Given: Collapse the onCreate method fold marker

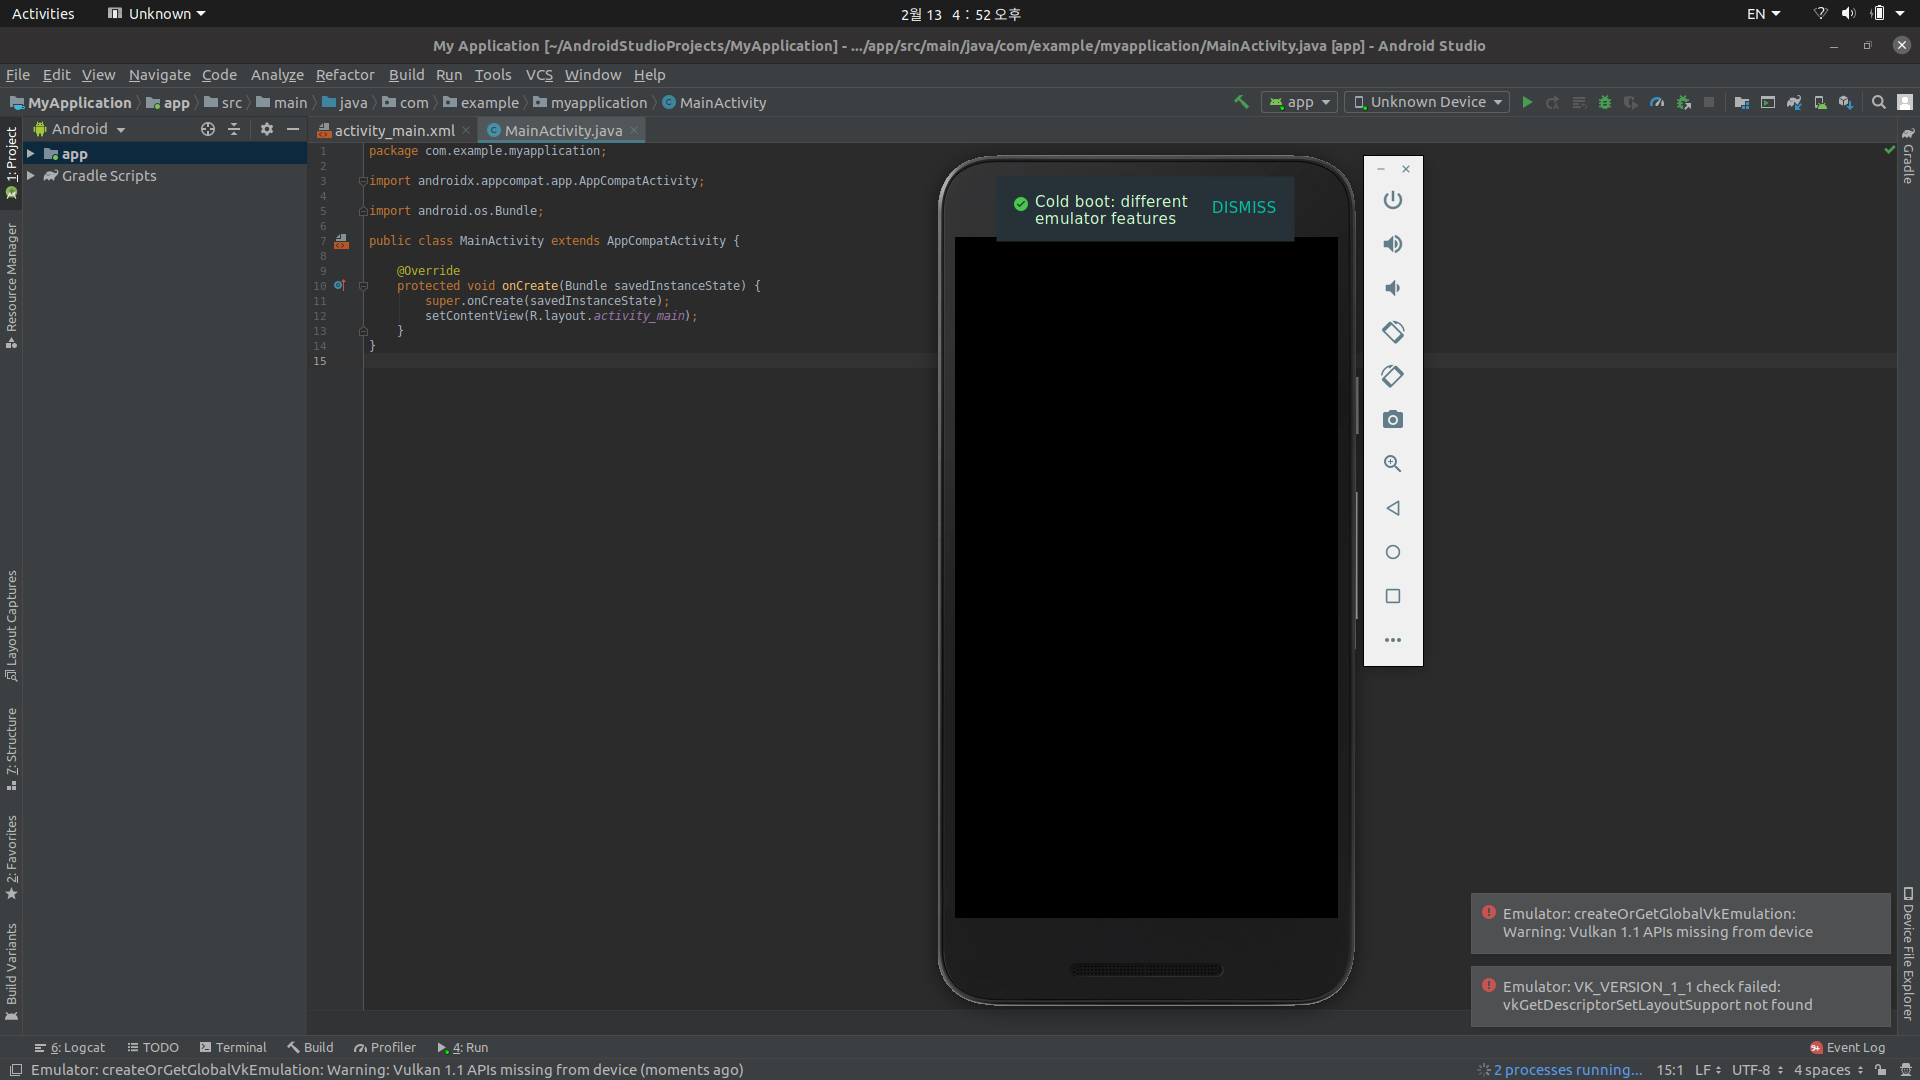Looking at the screenshot, I should (x=363, y=286).
